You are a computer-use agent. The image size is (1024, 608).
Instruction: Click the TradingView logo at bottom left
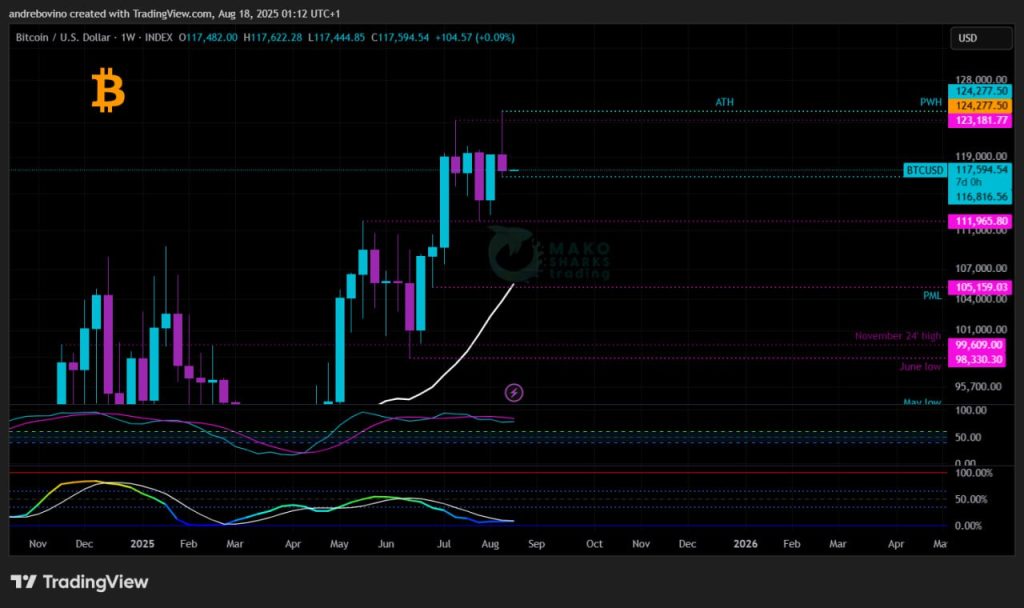click(79, 582)
